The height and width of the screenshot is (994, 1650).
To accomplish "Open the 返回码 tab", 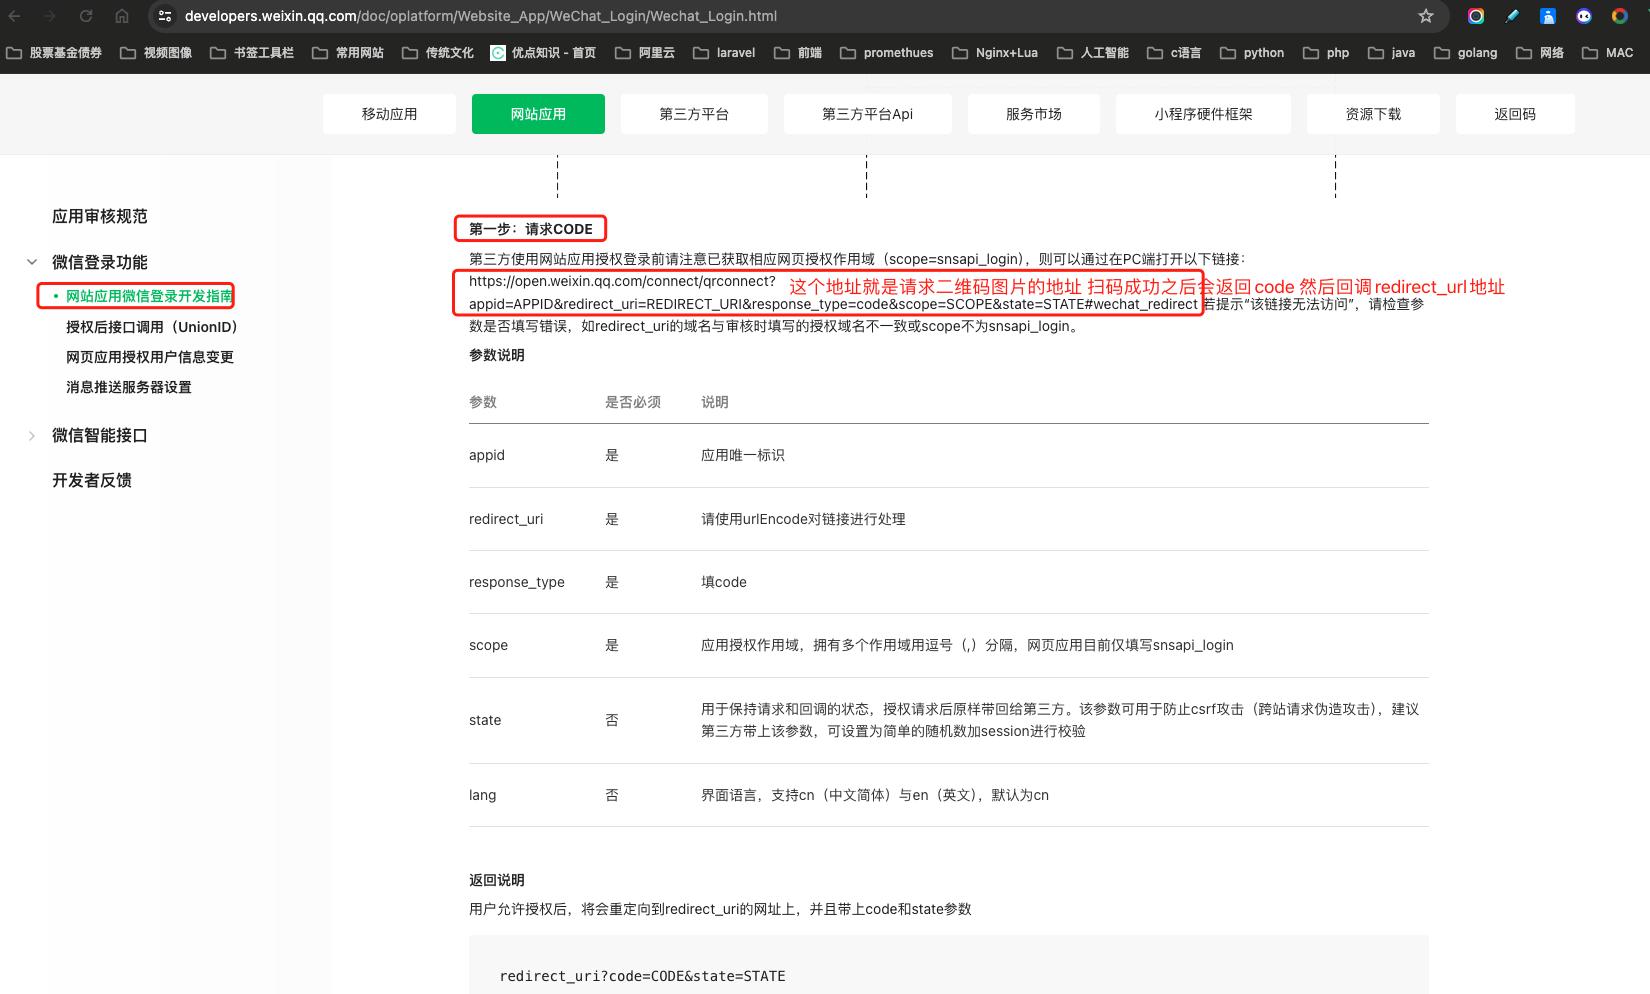I will point(1515,114).
